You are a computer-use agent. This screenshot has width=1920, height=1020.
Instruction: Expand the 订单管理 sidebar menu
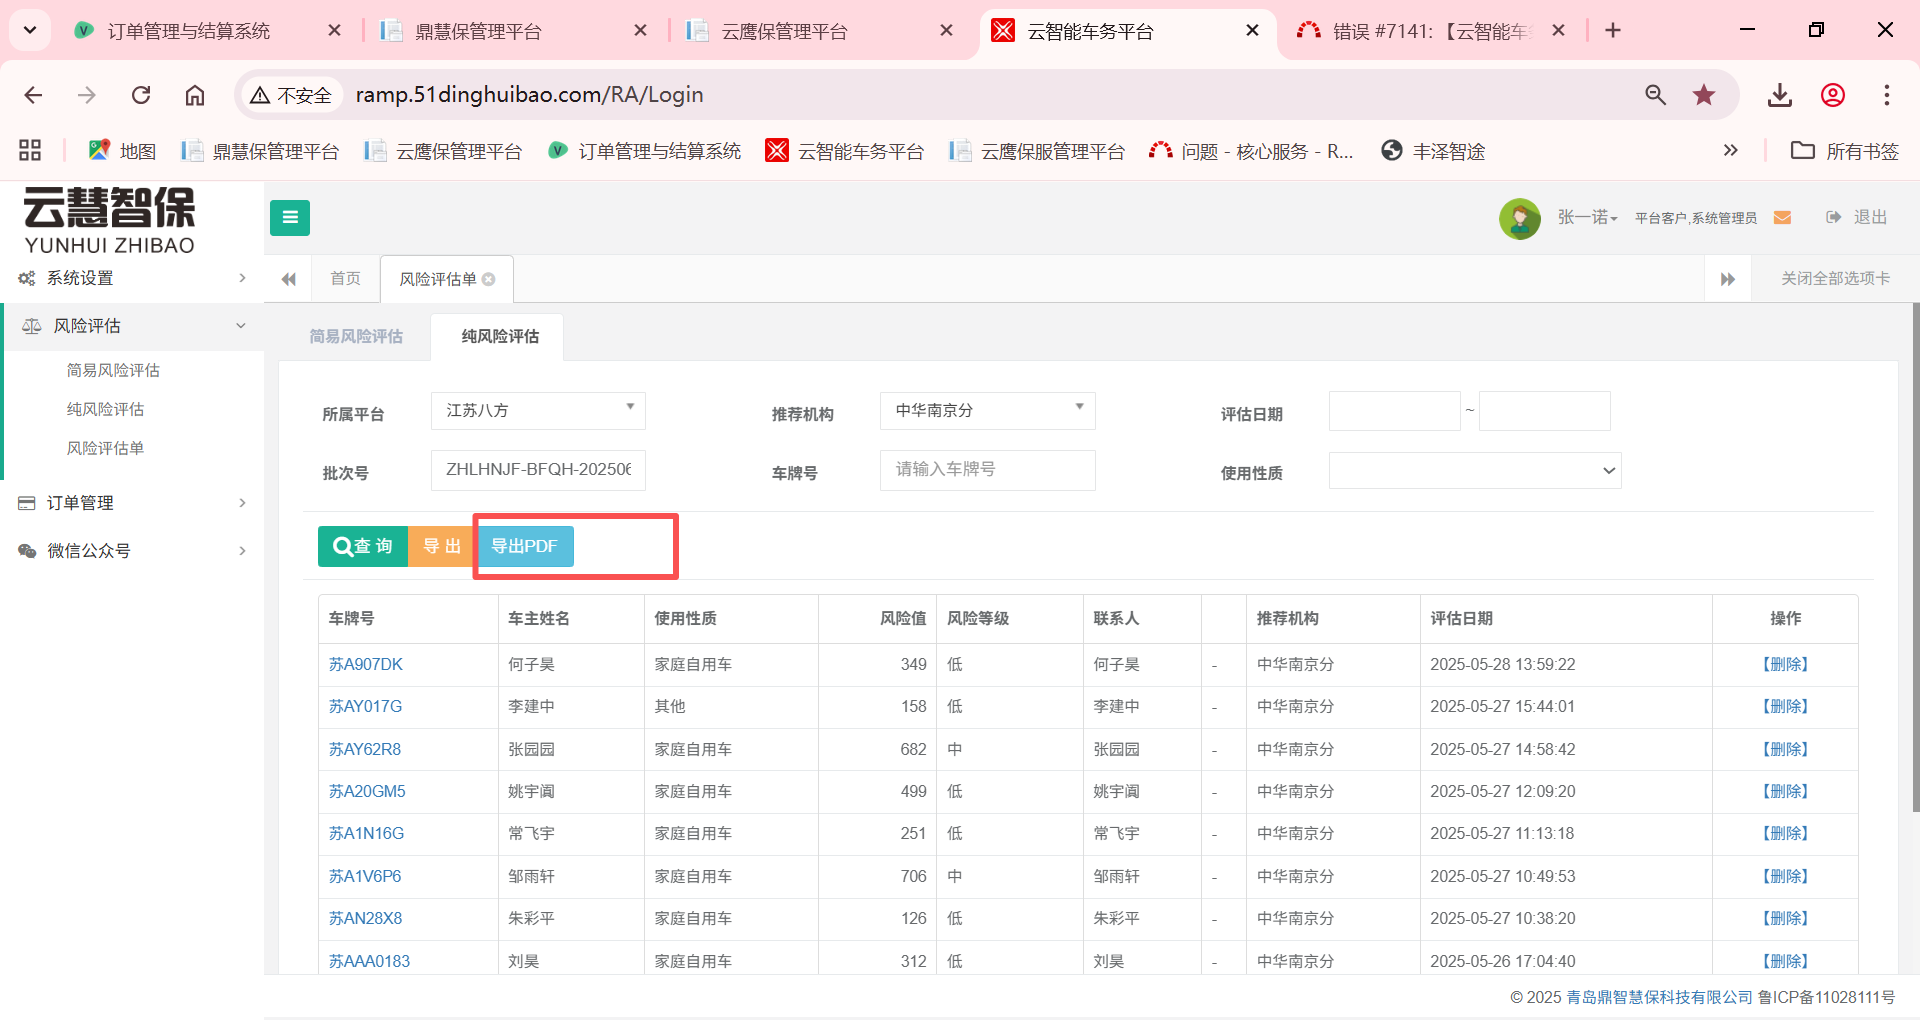pos(132,503)
